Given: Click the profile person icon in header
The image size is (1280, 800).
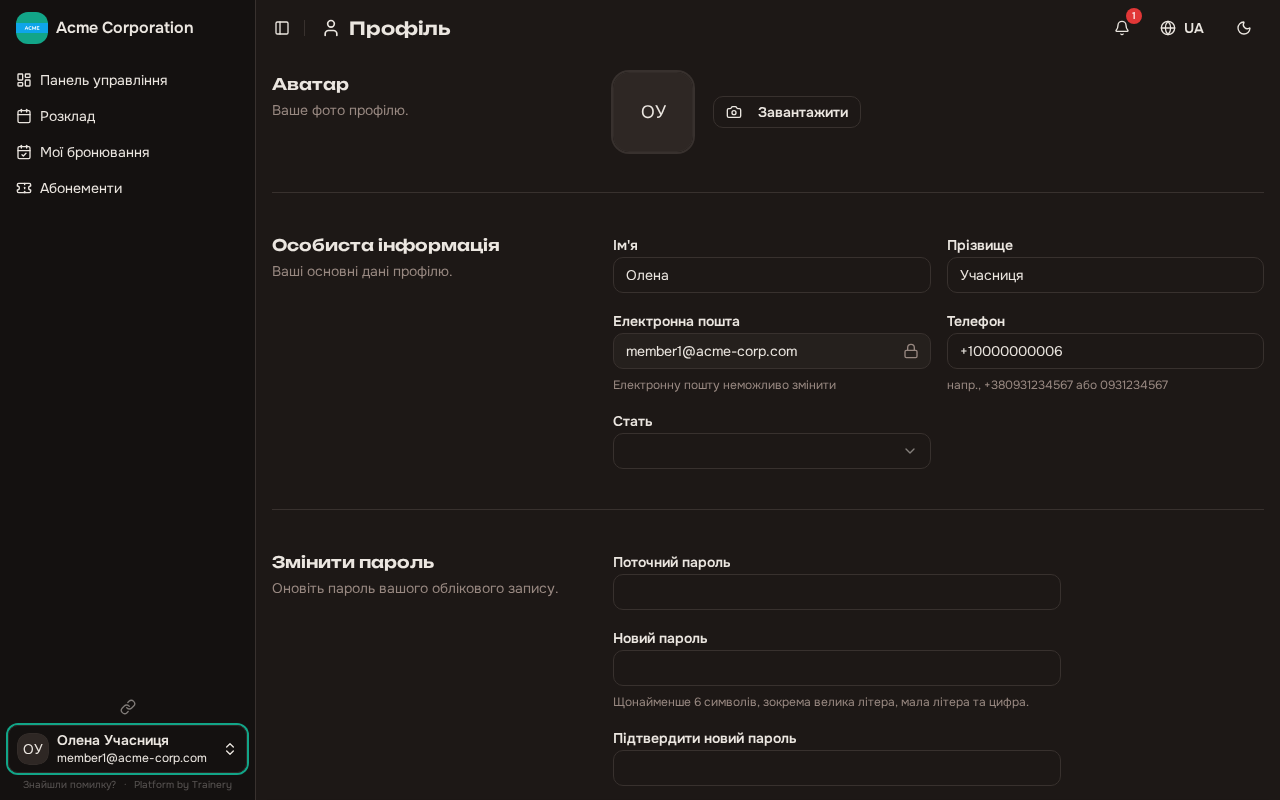Looking at the screenshot, I should pos(331,28).
